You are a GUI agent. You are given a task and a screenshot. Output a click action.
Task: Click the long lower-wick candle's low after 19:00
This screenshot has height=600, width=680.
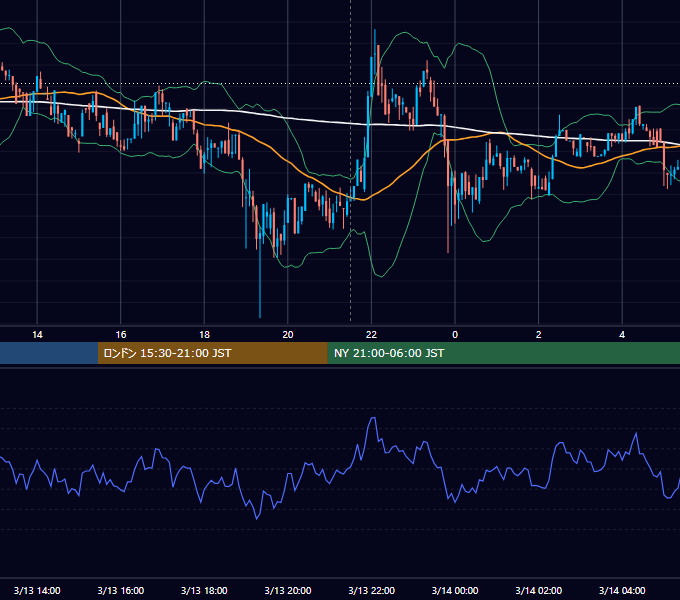tap(260, 316)
